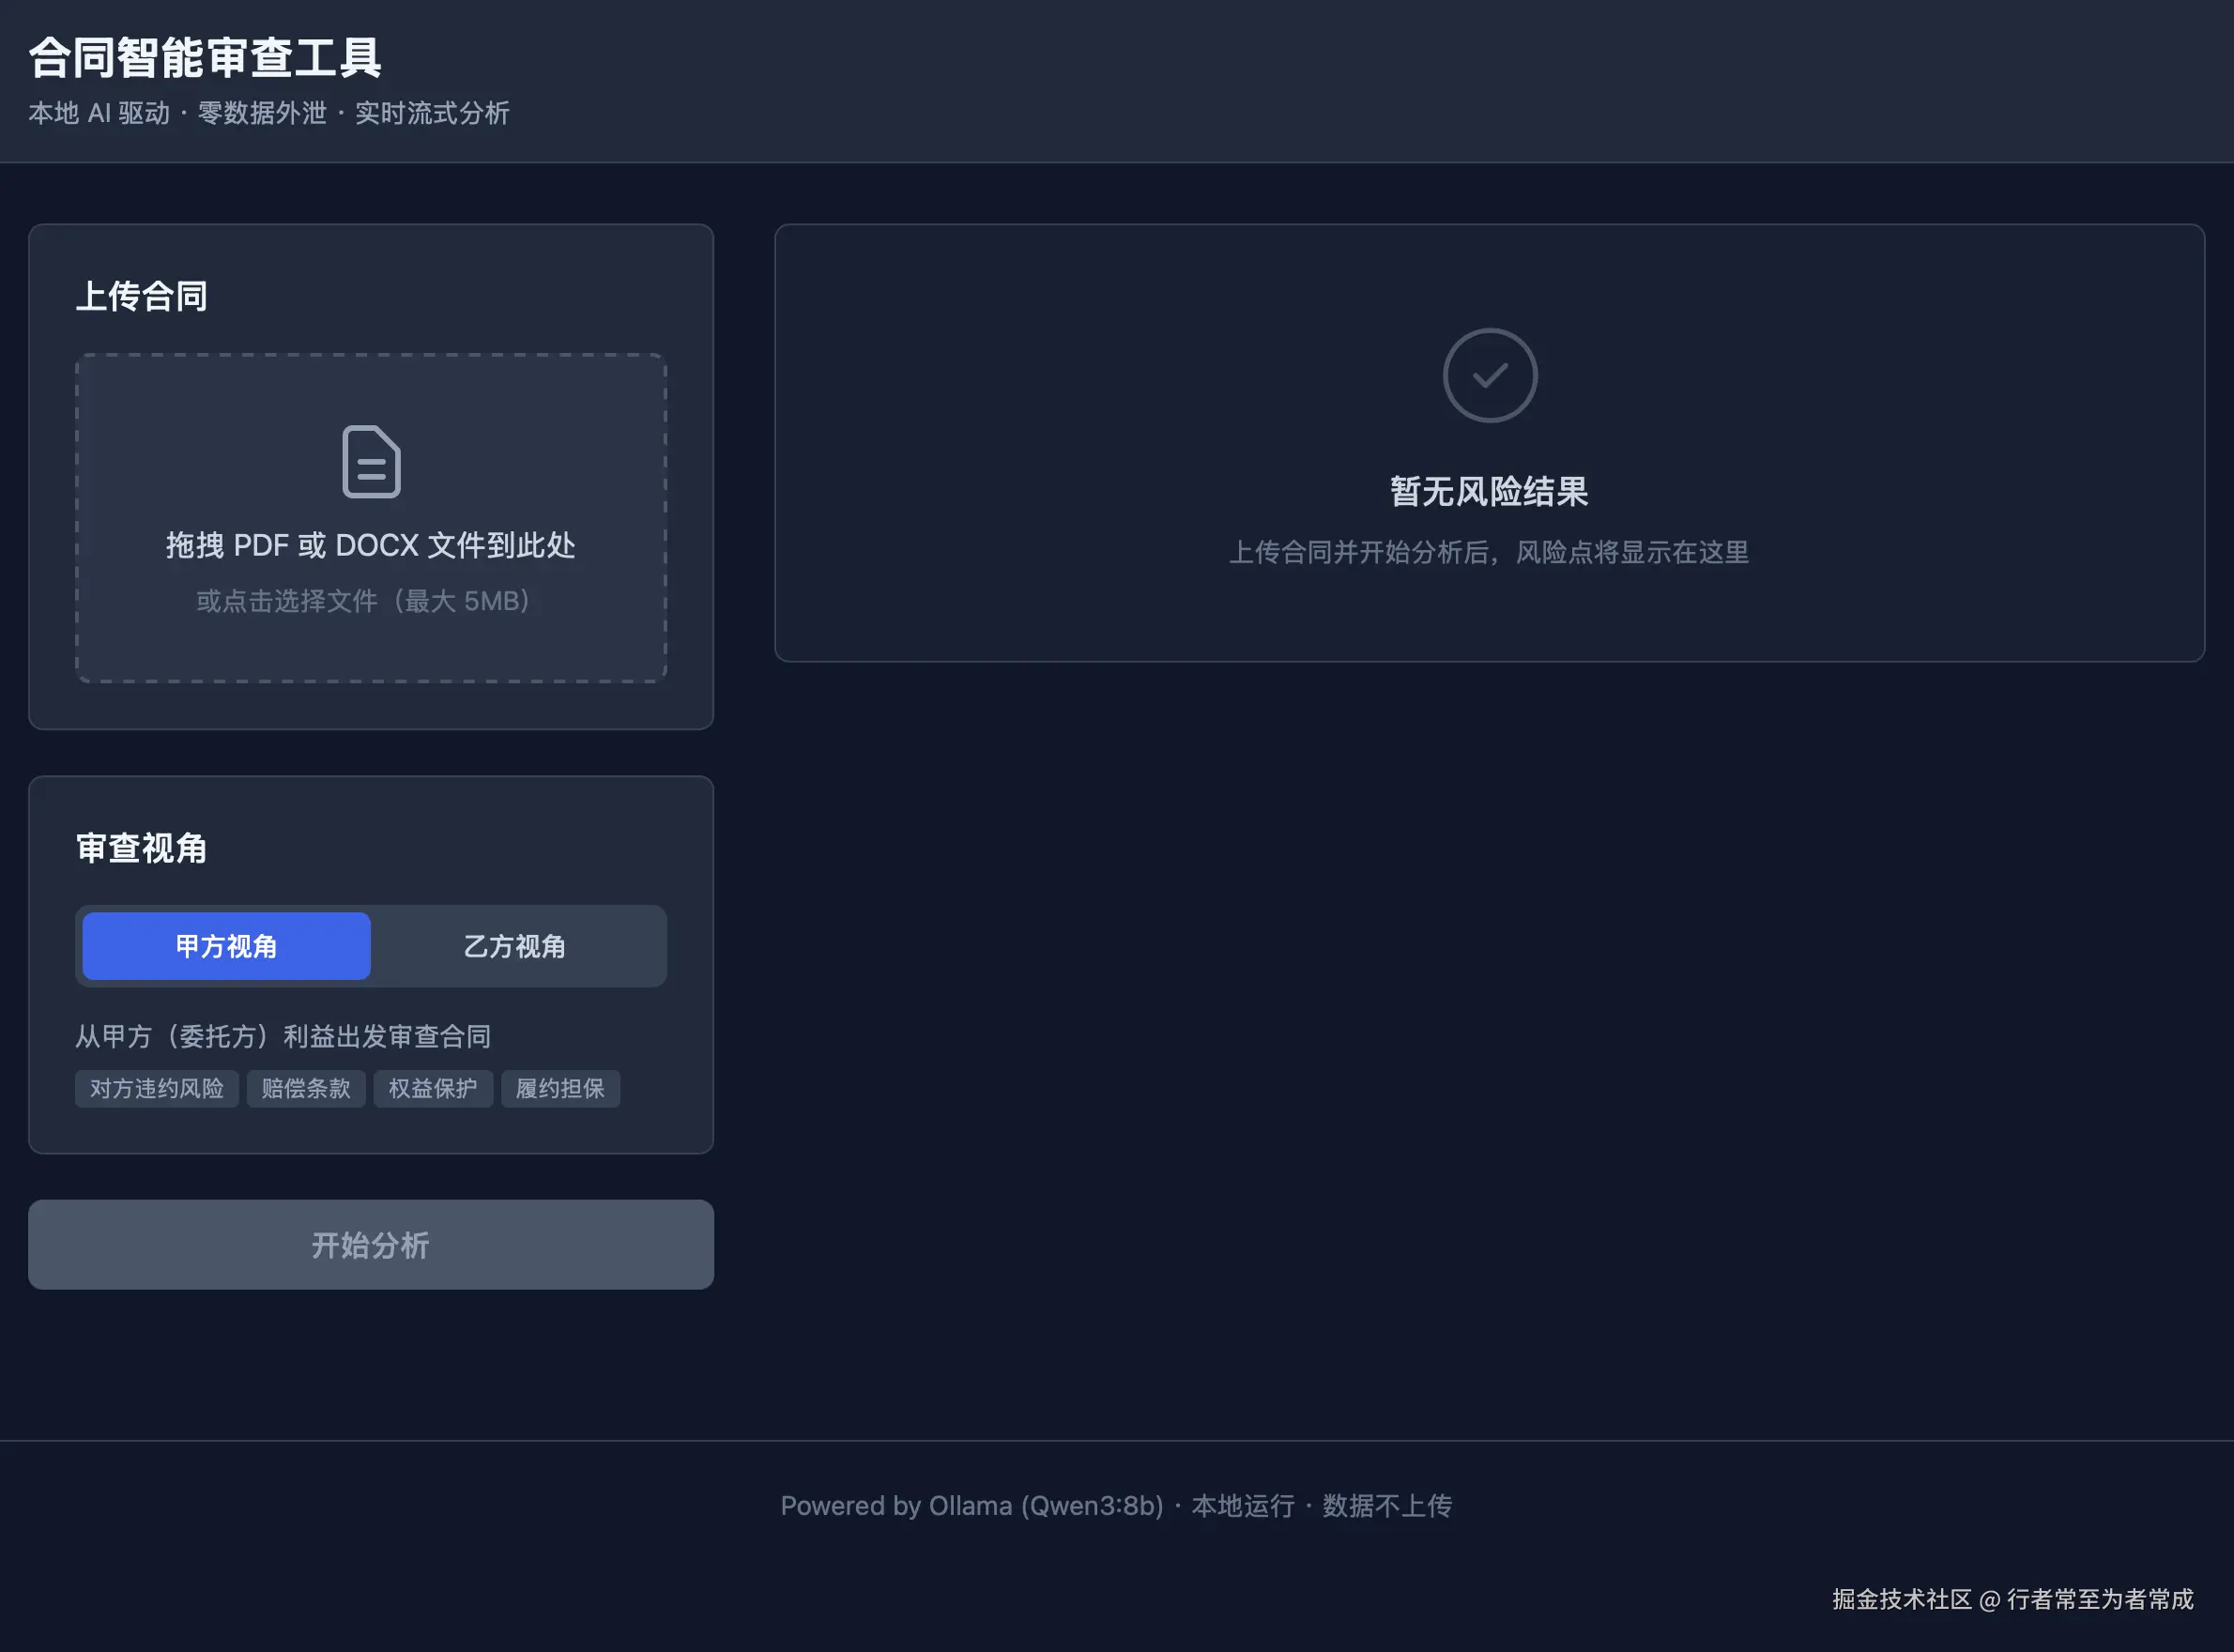Click the checkmark circle icon in results panel
Screen dimensions: 2234x1652
tap(1489, 375)
